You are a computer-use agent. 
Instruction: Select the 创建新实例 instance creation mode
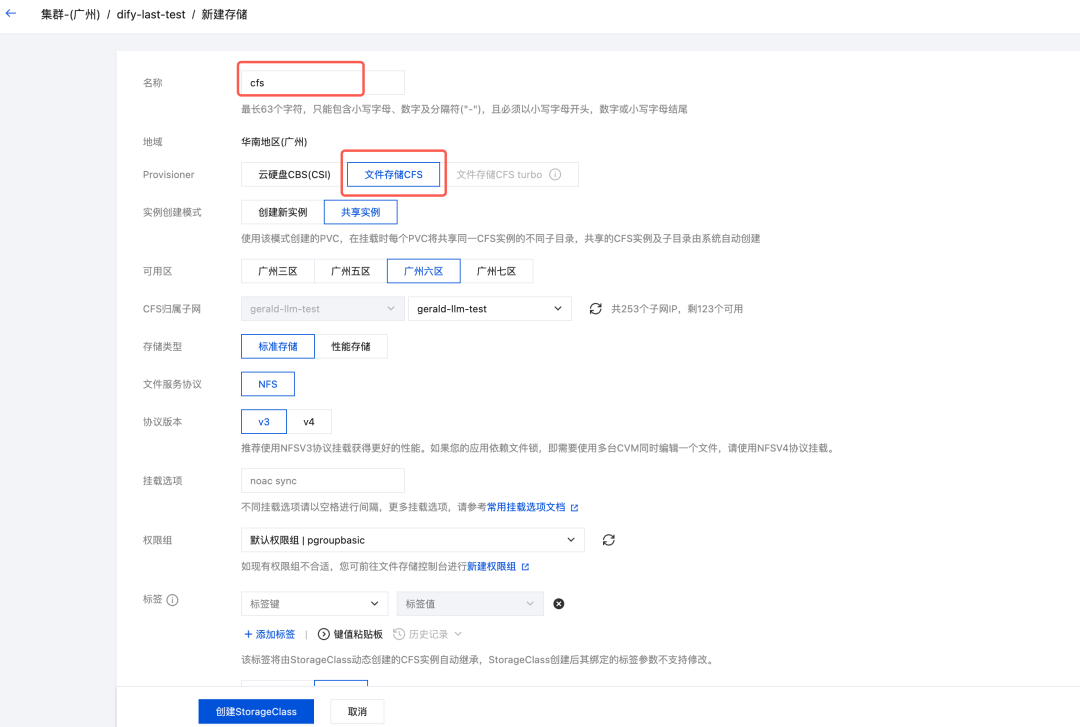click(281, 211)
